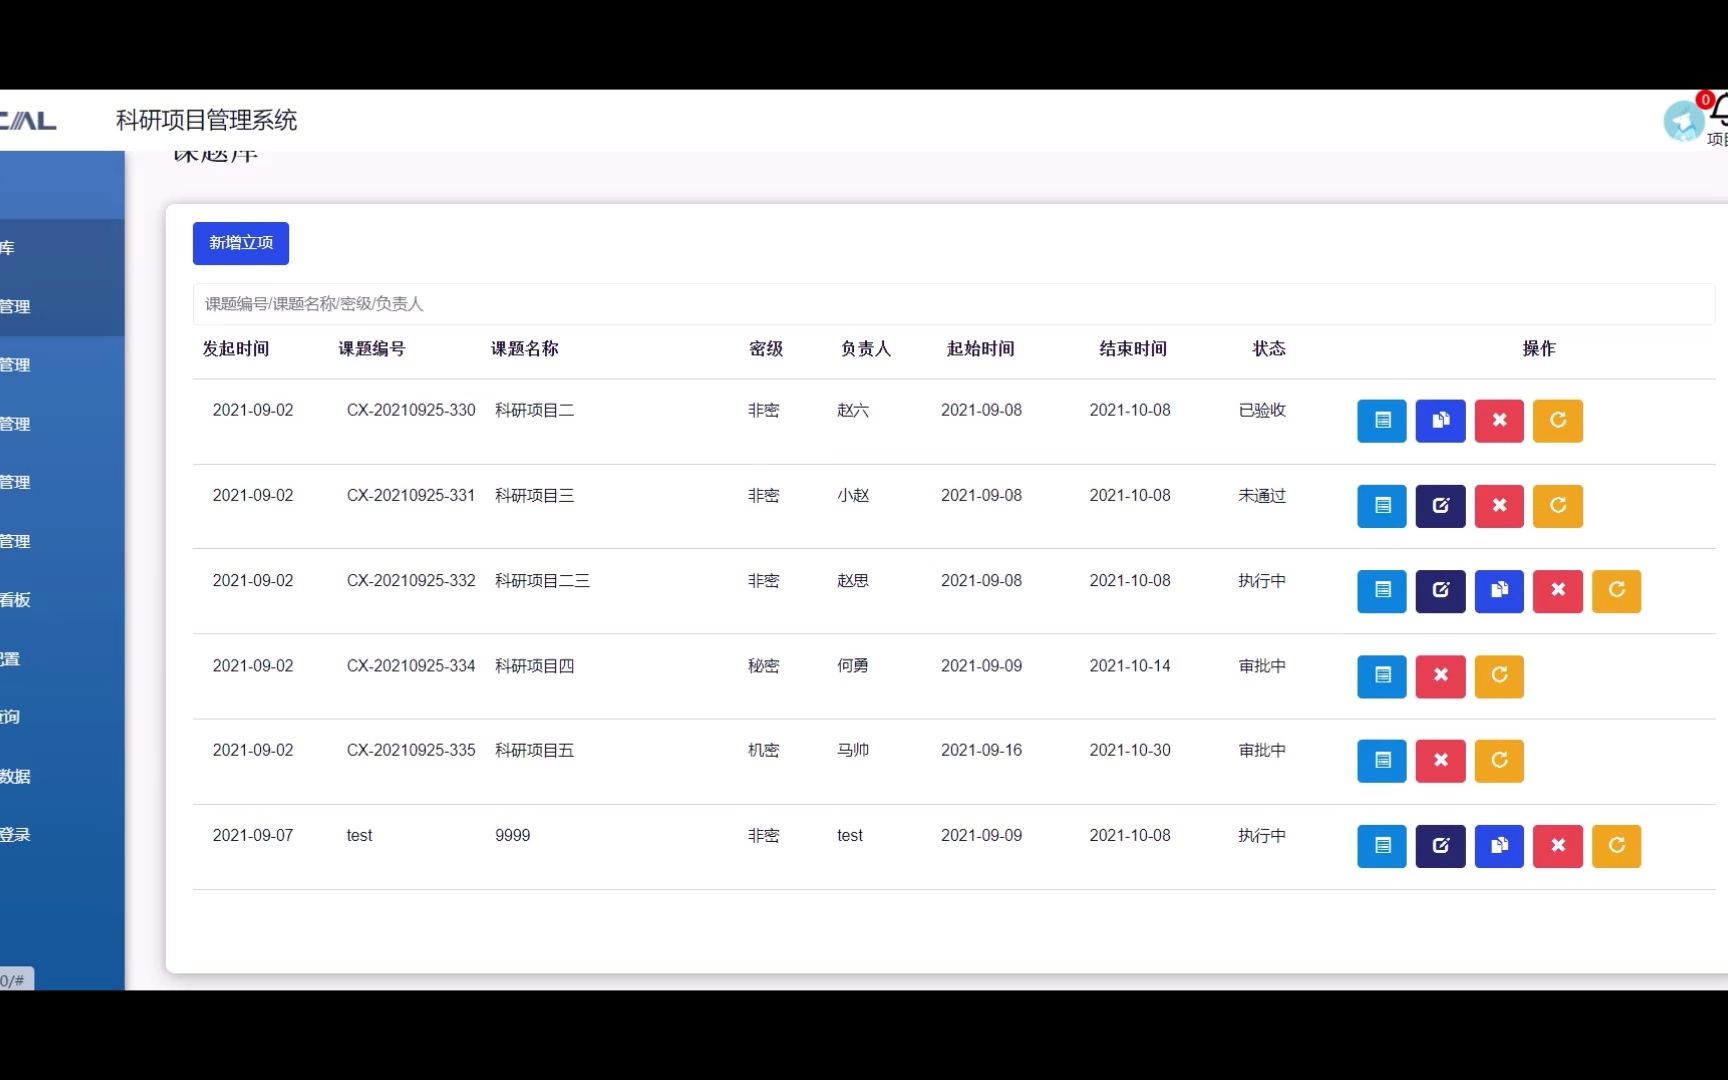Click 结束时间 column header
This screenshot has height=1080, width=1728.
pyautogui.click(x=1133, y=349)
